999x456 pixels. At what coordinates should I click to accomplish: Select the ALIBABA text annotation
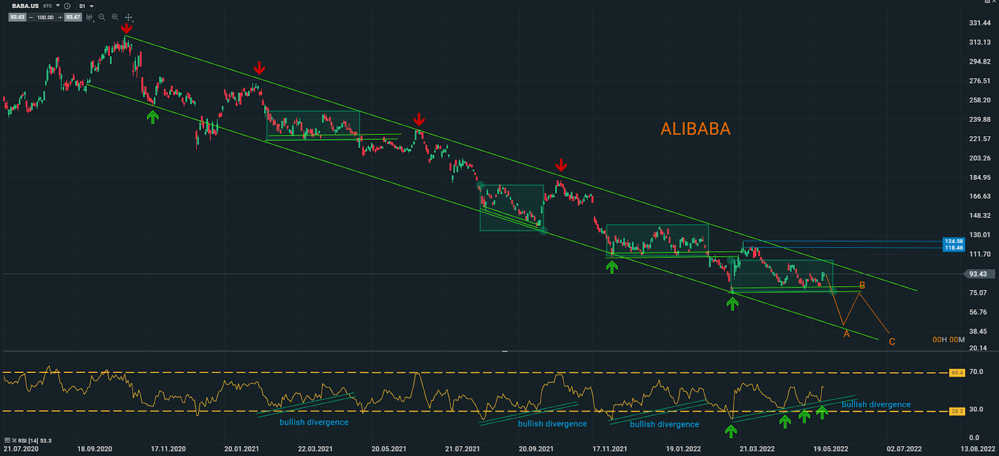[695, 129]
